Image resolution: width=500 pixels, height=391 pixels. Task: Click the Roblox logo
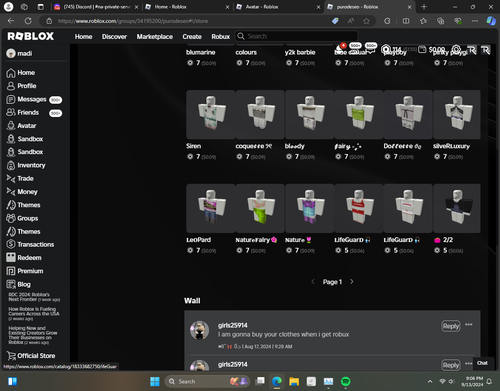[x=31, y=36]
